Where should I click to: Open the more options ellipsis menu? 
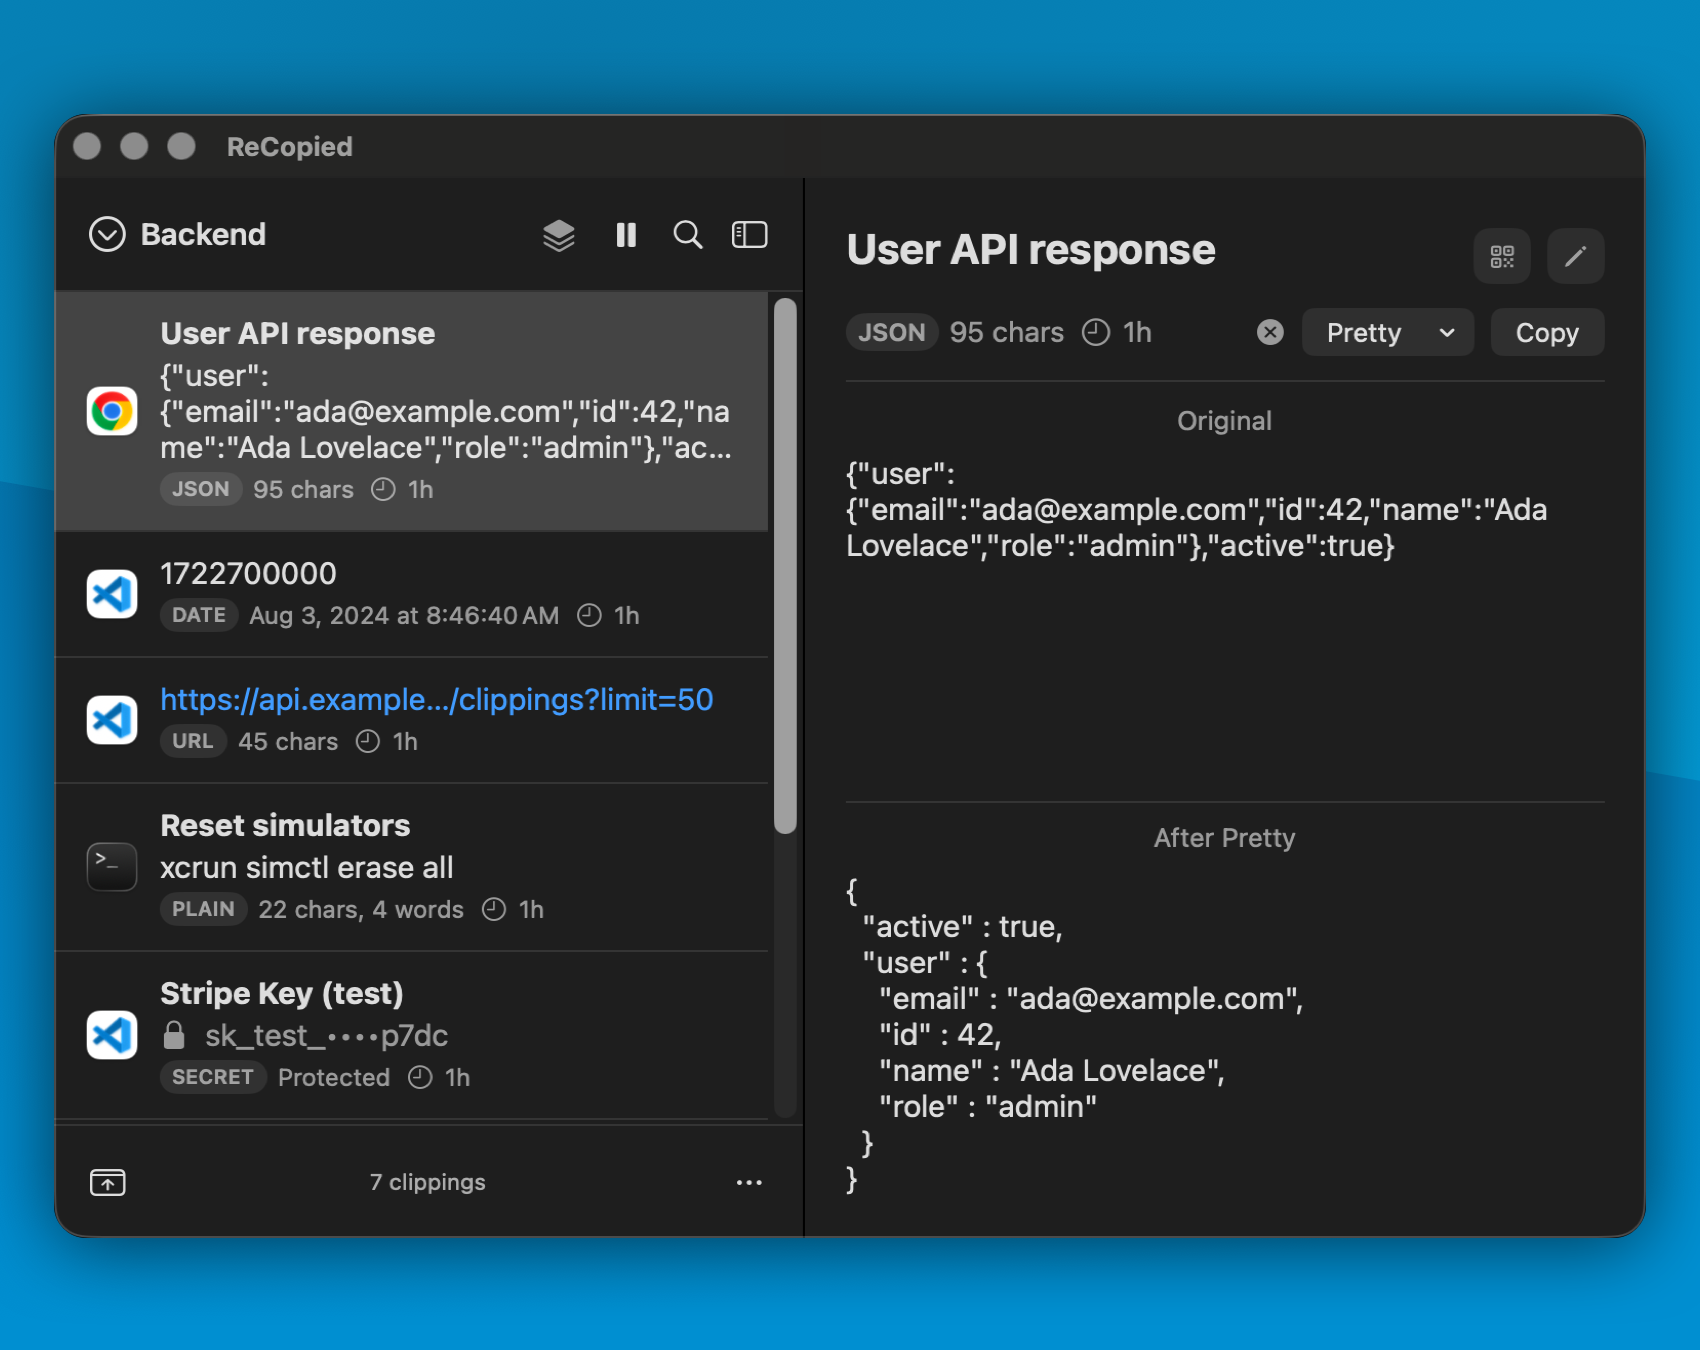click(749, 1182)
